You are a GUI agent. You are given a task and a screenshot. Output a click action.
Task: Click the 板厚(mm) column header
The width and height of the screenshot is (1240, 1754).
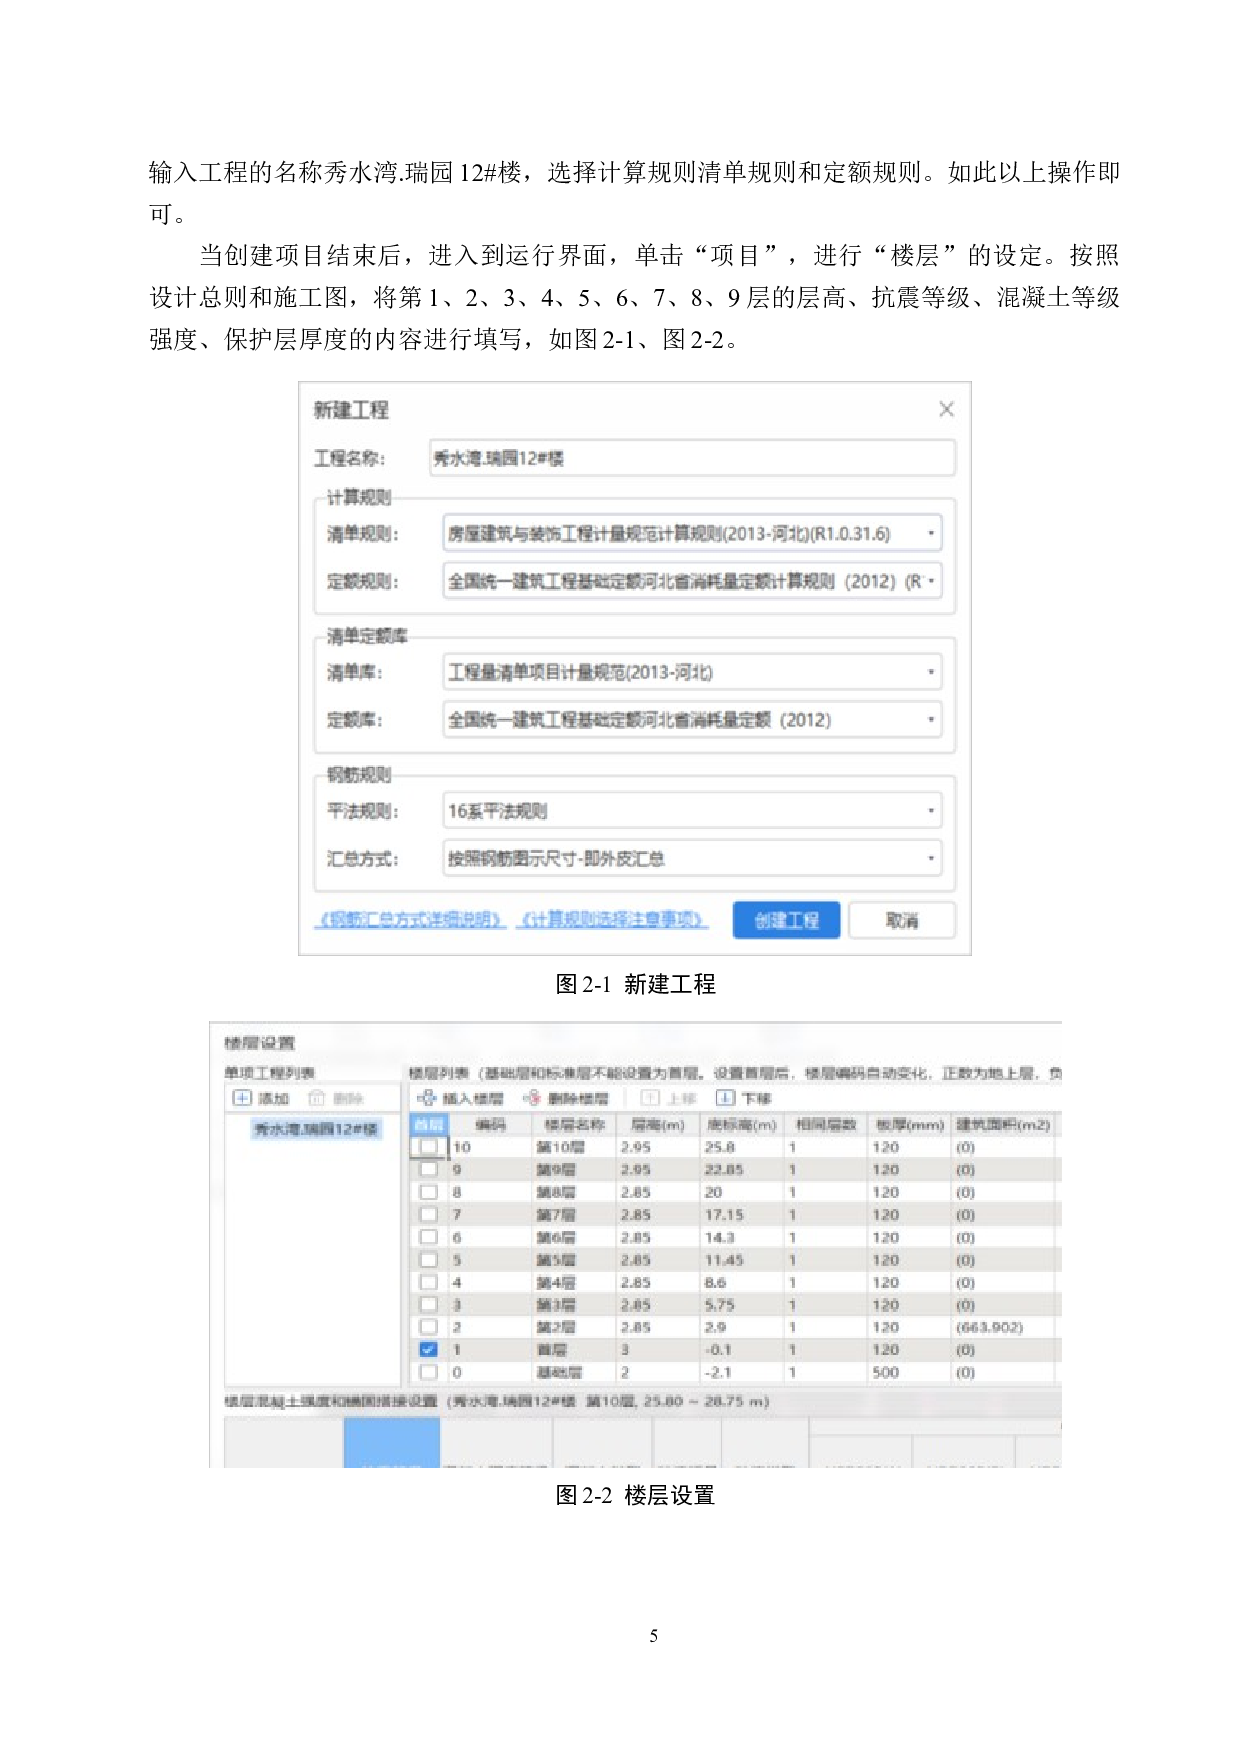tap(910, 1125)
